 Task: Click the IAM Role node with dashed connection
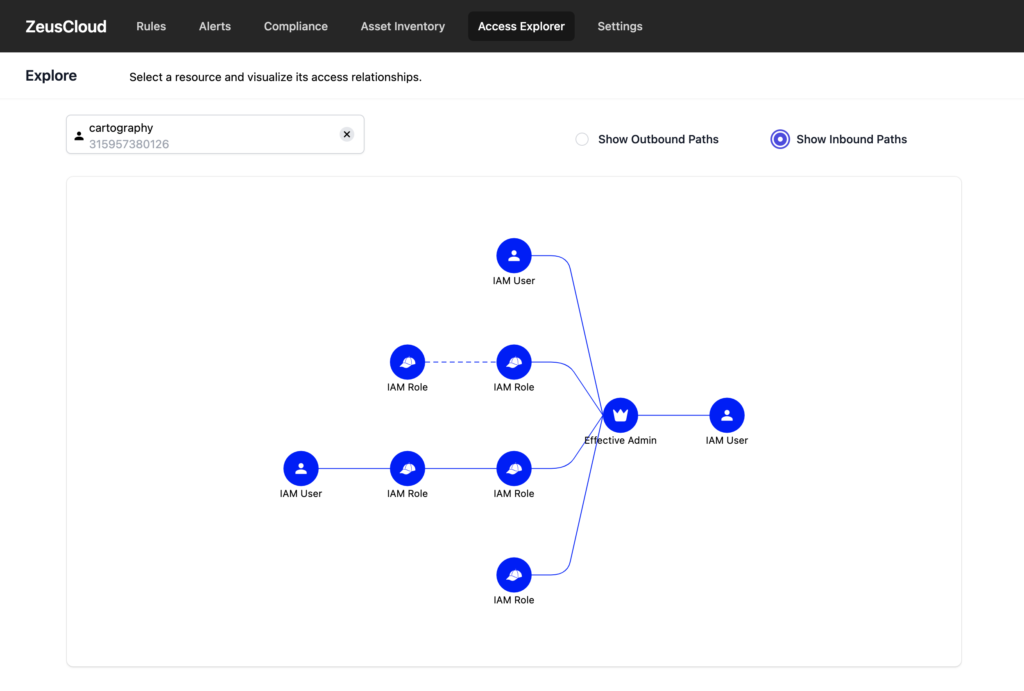(x=407, y=363)
